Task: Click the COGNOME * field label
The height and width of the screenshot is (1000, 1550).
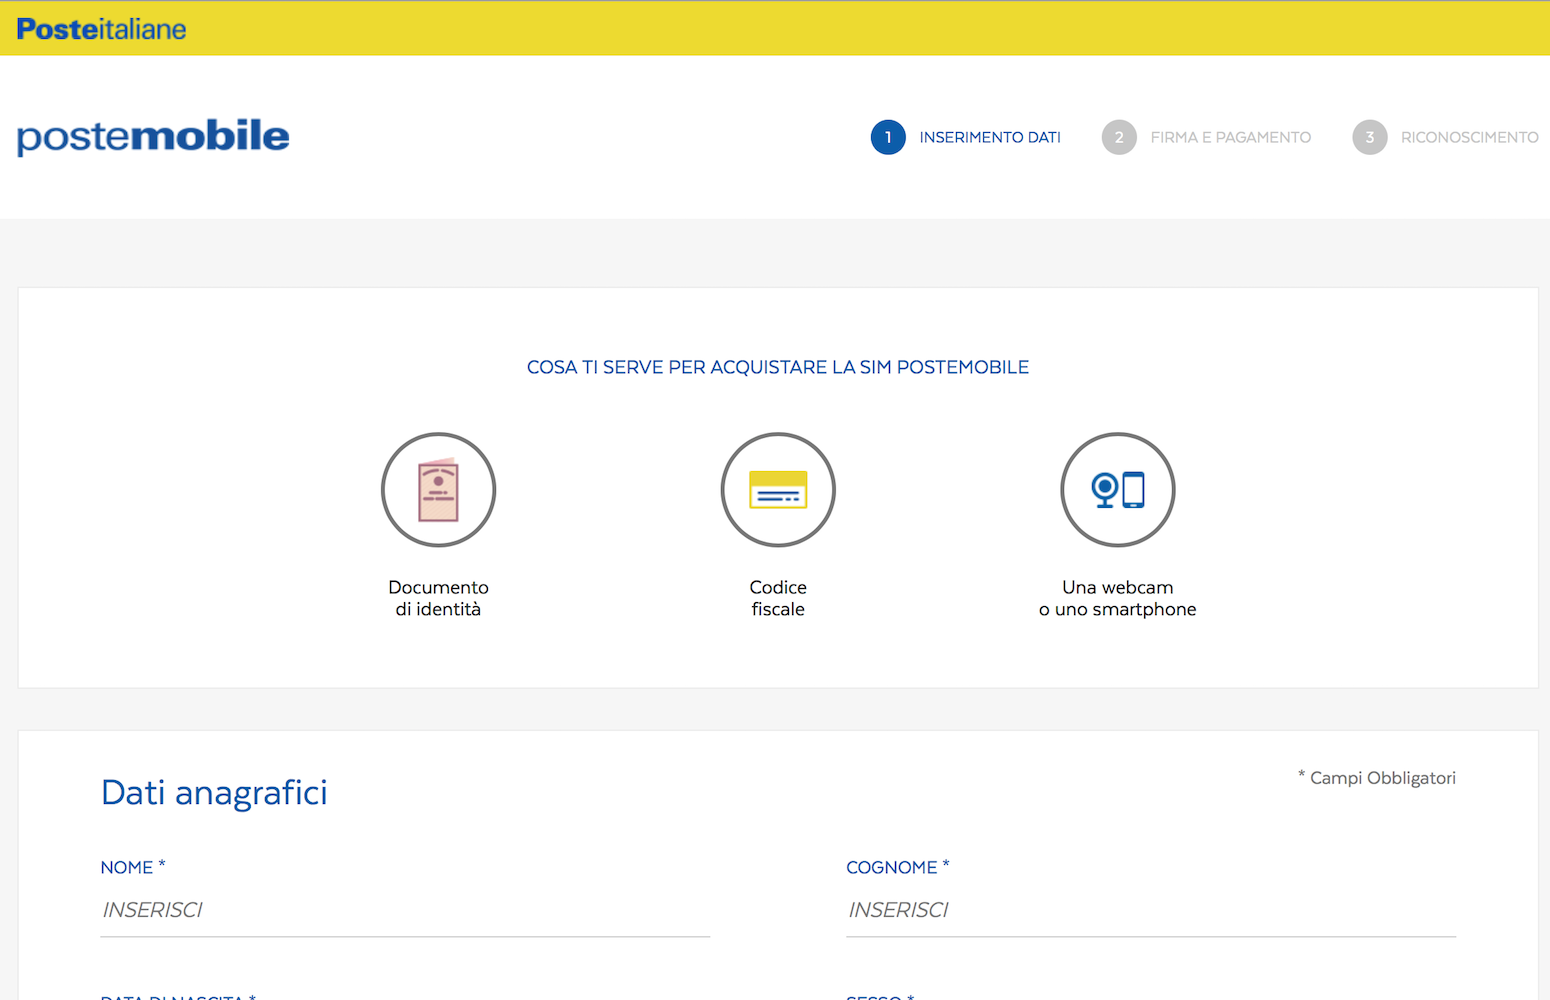Action: click(898, 867)
